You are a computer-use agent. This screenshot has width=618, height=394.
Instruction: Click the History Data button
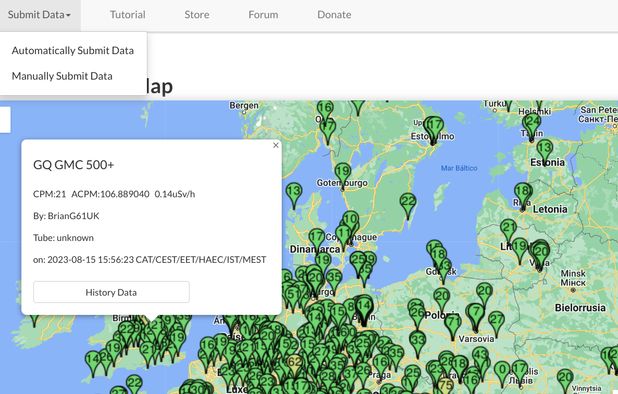tap(111, 292)
